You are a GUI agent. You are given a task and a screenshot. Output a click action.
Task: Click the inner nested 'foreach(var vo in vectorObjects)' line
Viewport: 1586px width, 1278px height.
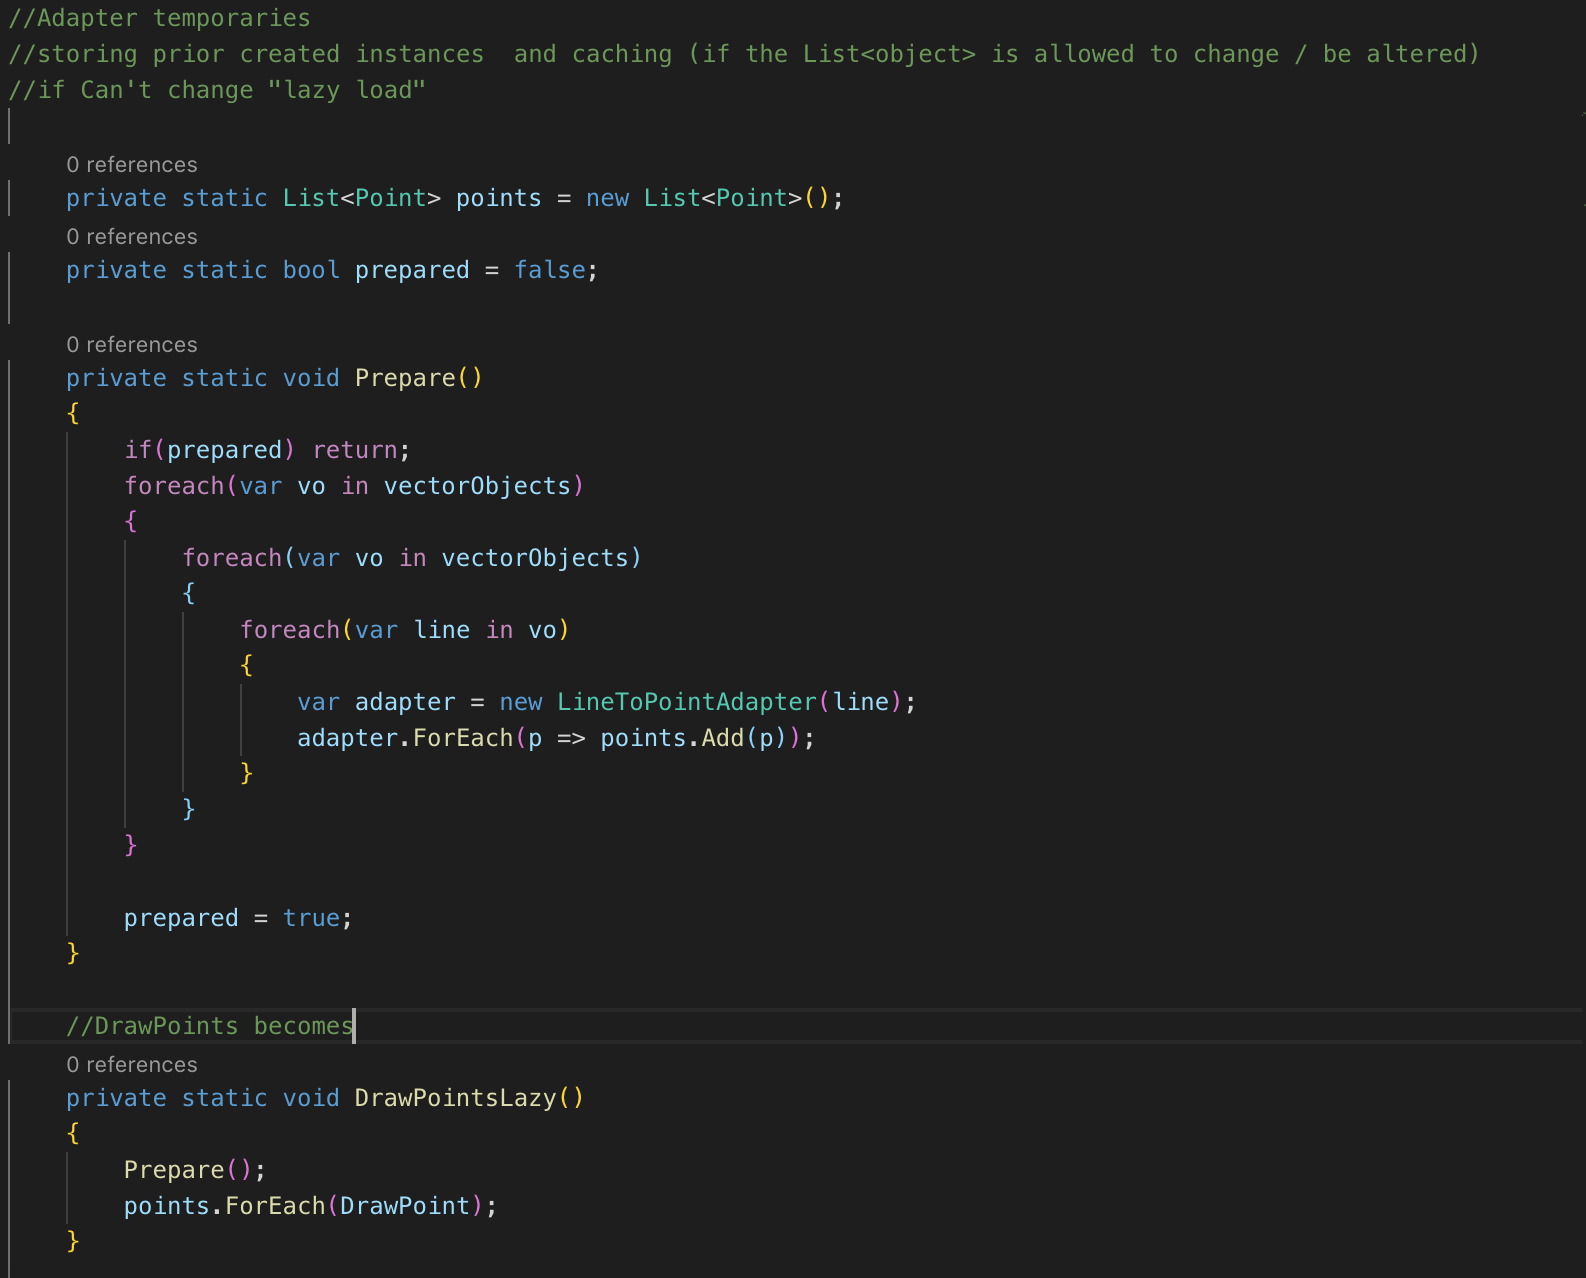click(x=412, y=558)
